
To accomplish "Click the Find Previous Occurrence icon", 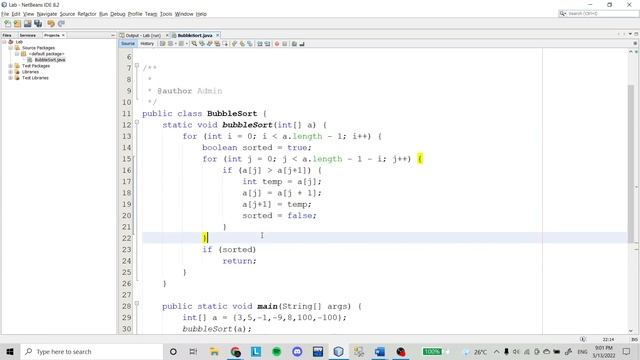I will 202,44.
